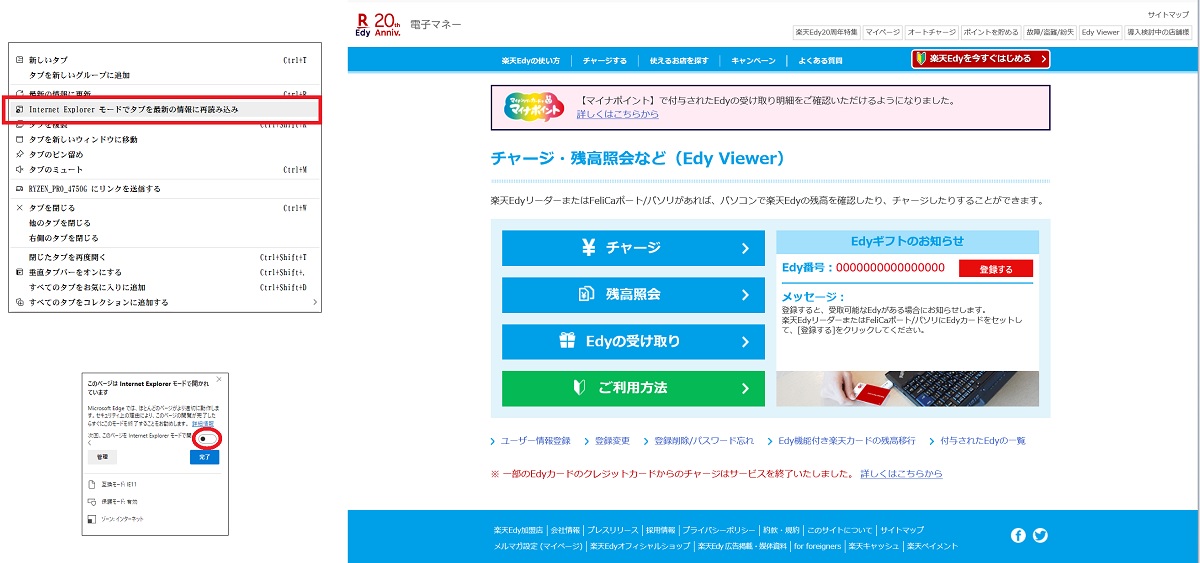Screen dimensions: 1200x563
Task: Click the 導入検討中の店舗様 header button
Action: point(1158,33)
